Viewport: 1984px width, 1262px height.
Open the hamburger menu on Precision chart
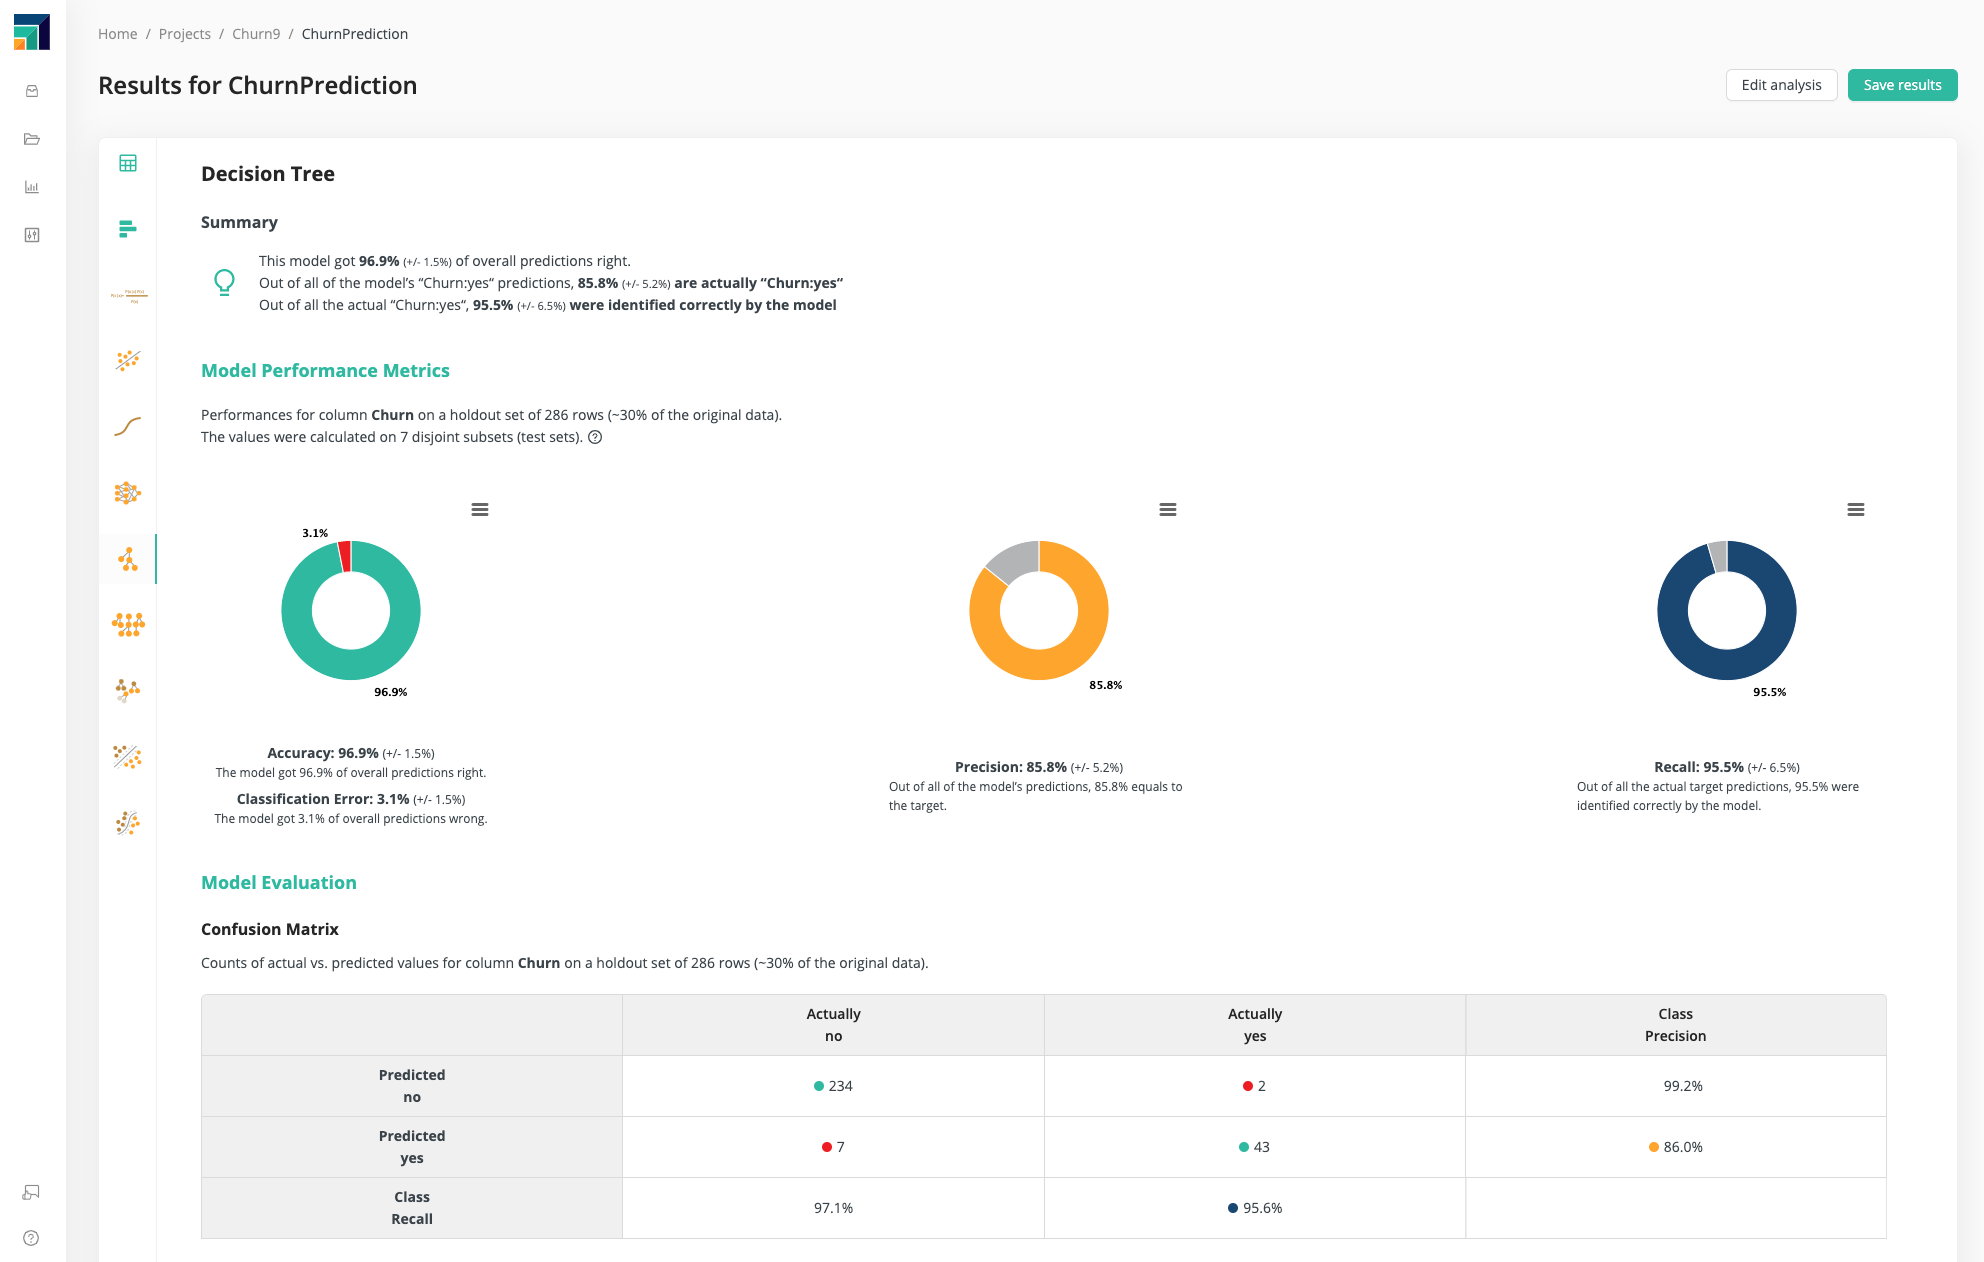pyautogui.click(x=1167, y=509)
